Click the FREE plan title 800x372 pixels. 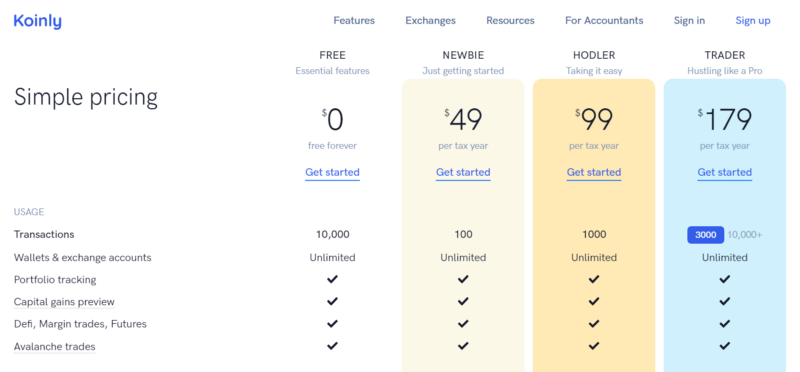pyautogui.click(x=332, y=55)
